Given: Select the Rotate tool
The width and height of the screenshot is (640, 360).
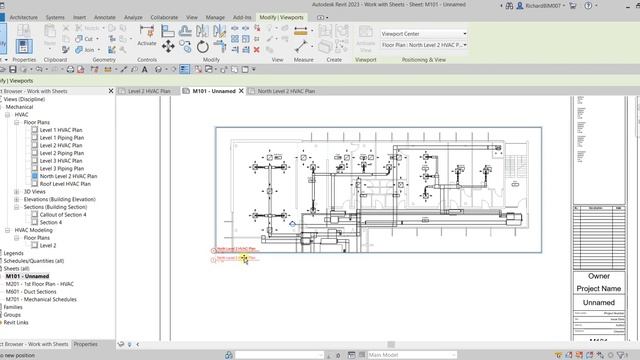Looking at the screenshot, I should (x=202, y=47).
